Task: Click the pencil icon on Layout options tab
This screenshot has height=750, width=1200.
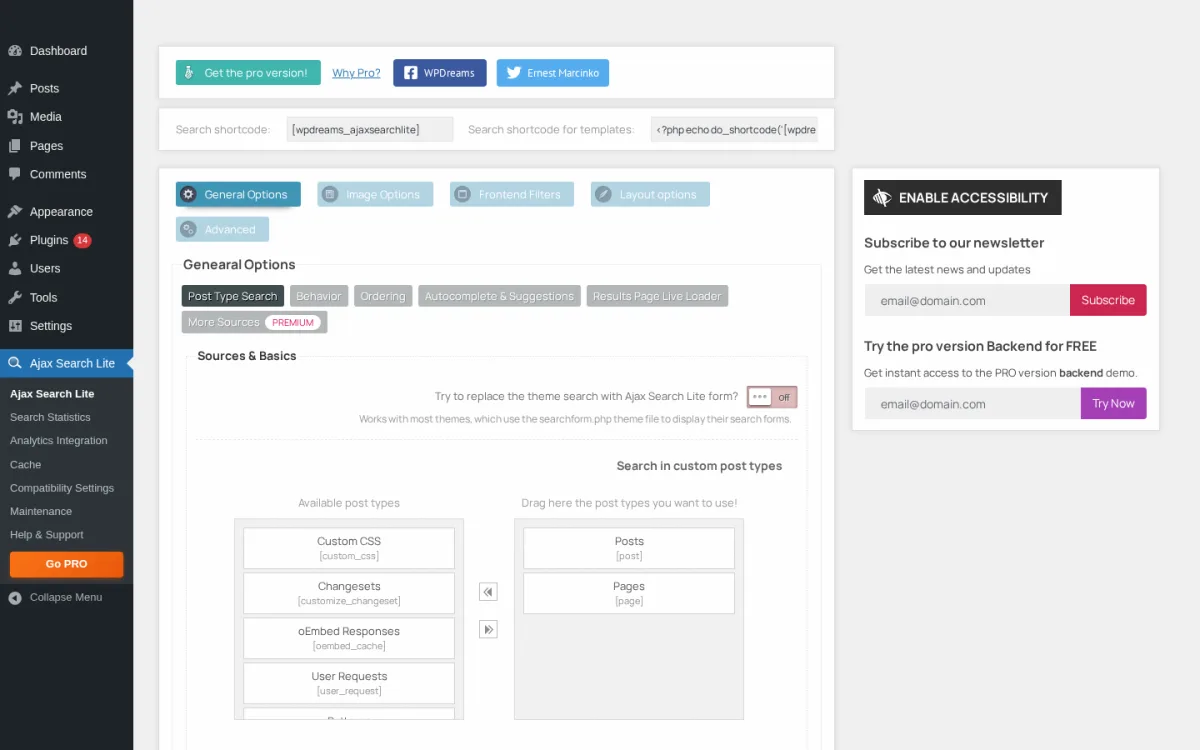Action: click(x=603, y=194)
